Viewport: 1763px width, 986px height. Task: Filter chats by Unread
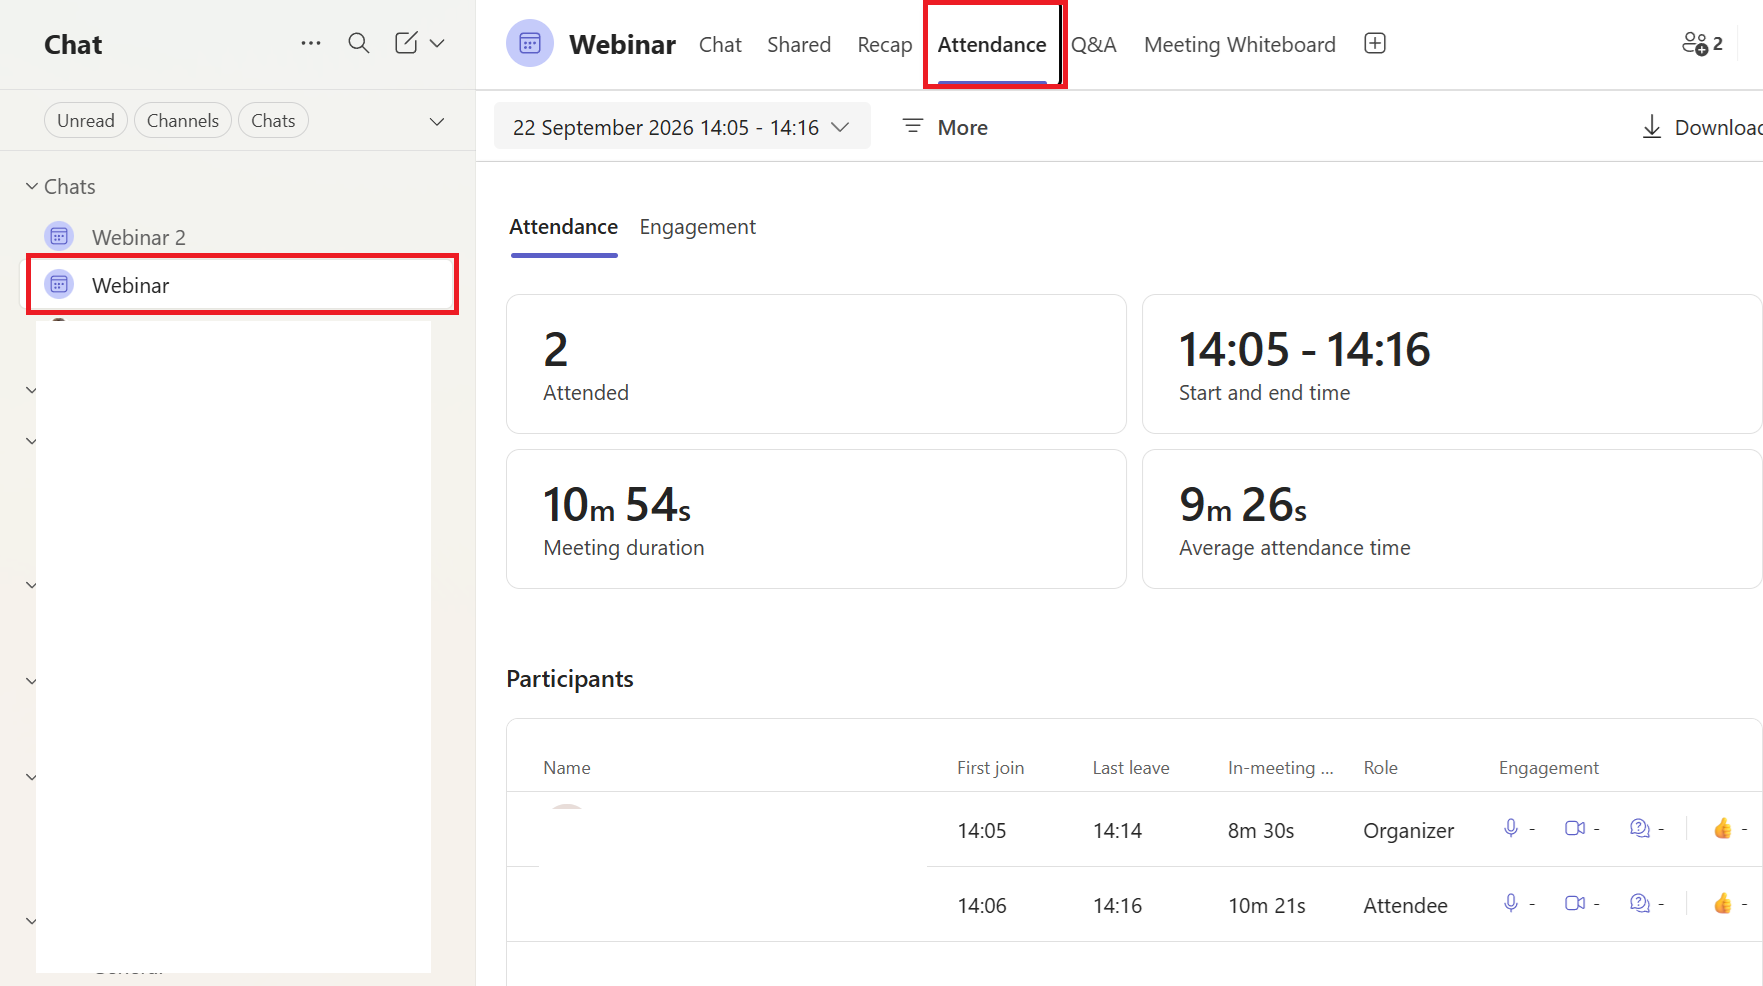86,120
